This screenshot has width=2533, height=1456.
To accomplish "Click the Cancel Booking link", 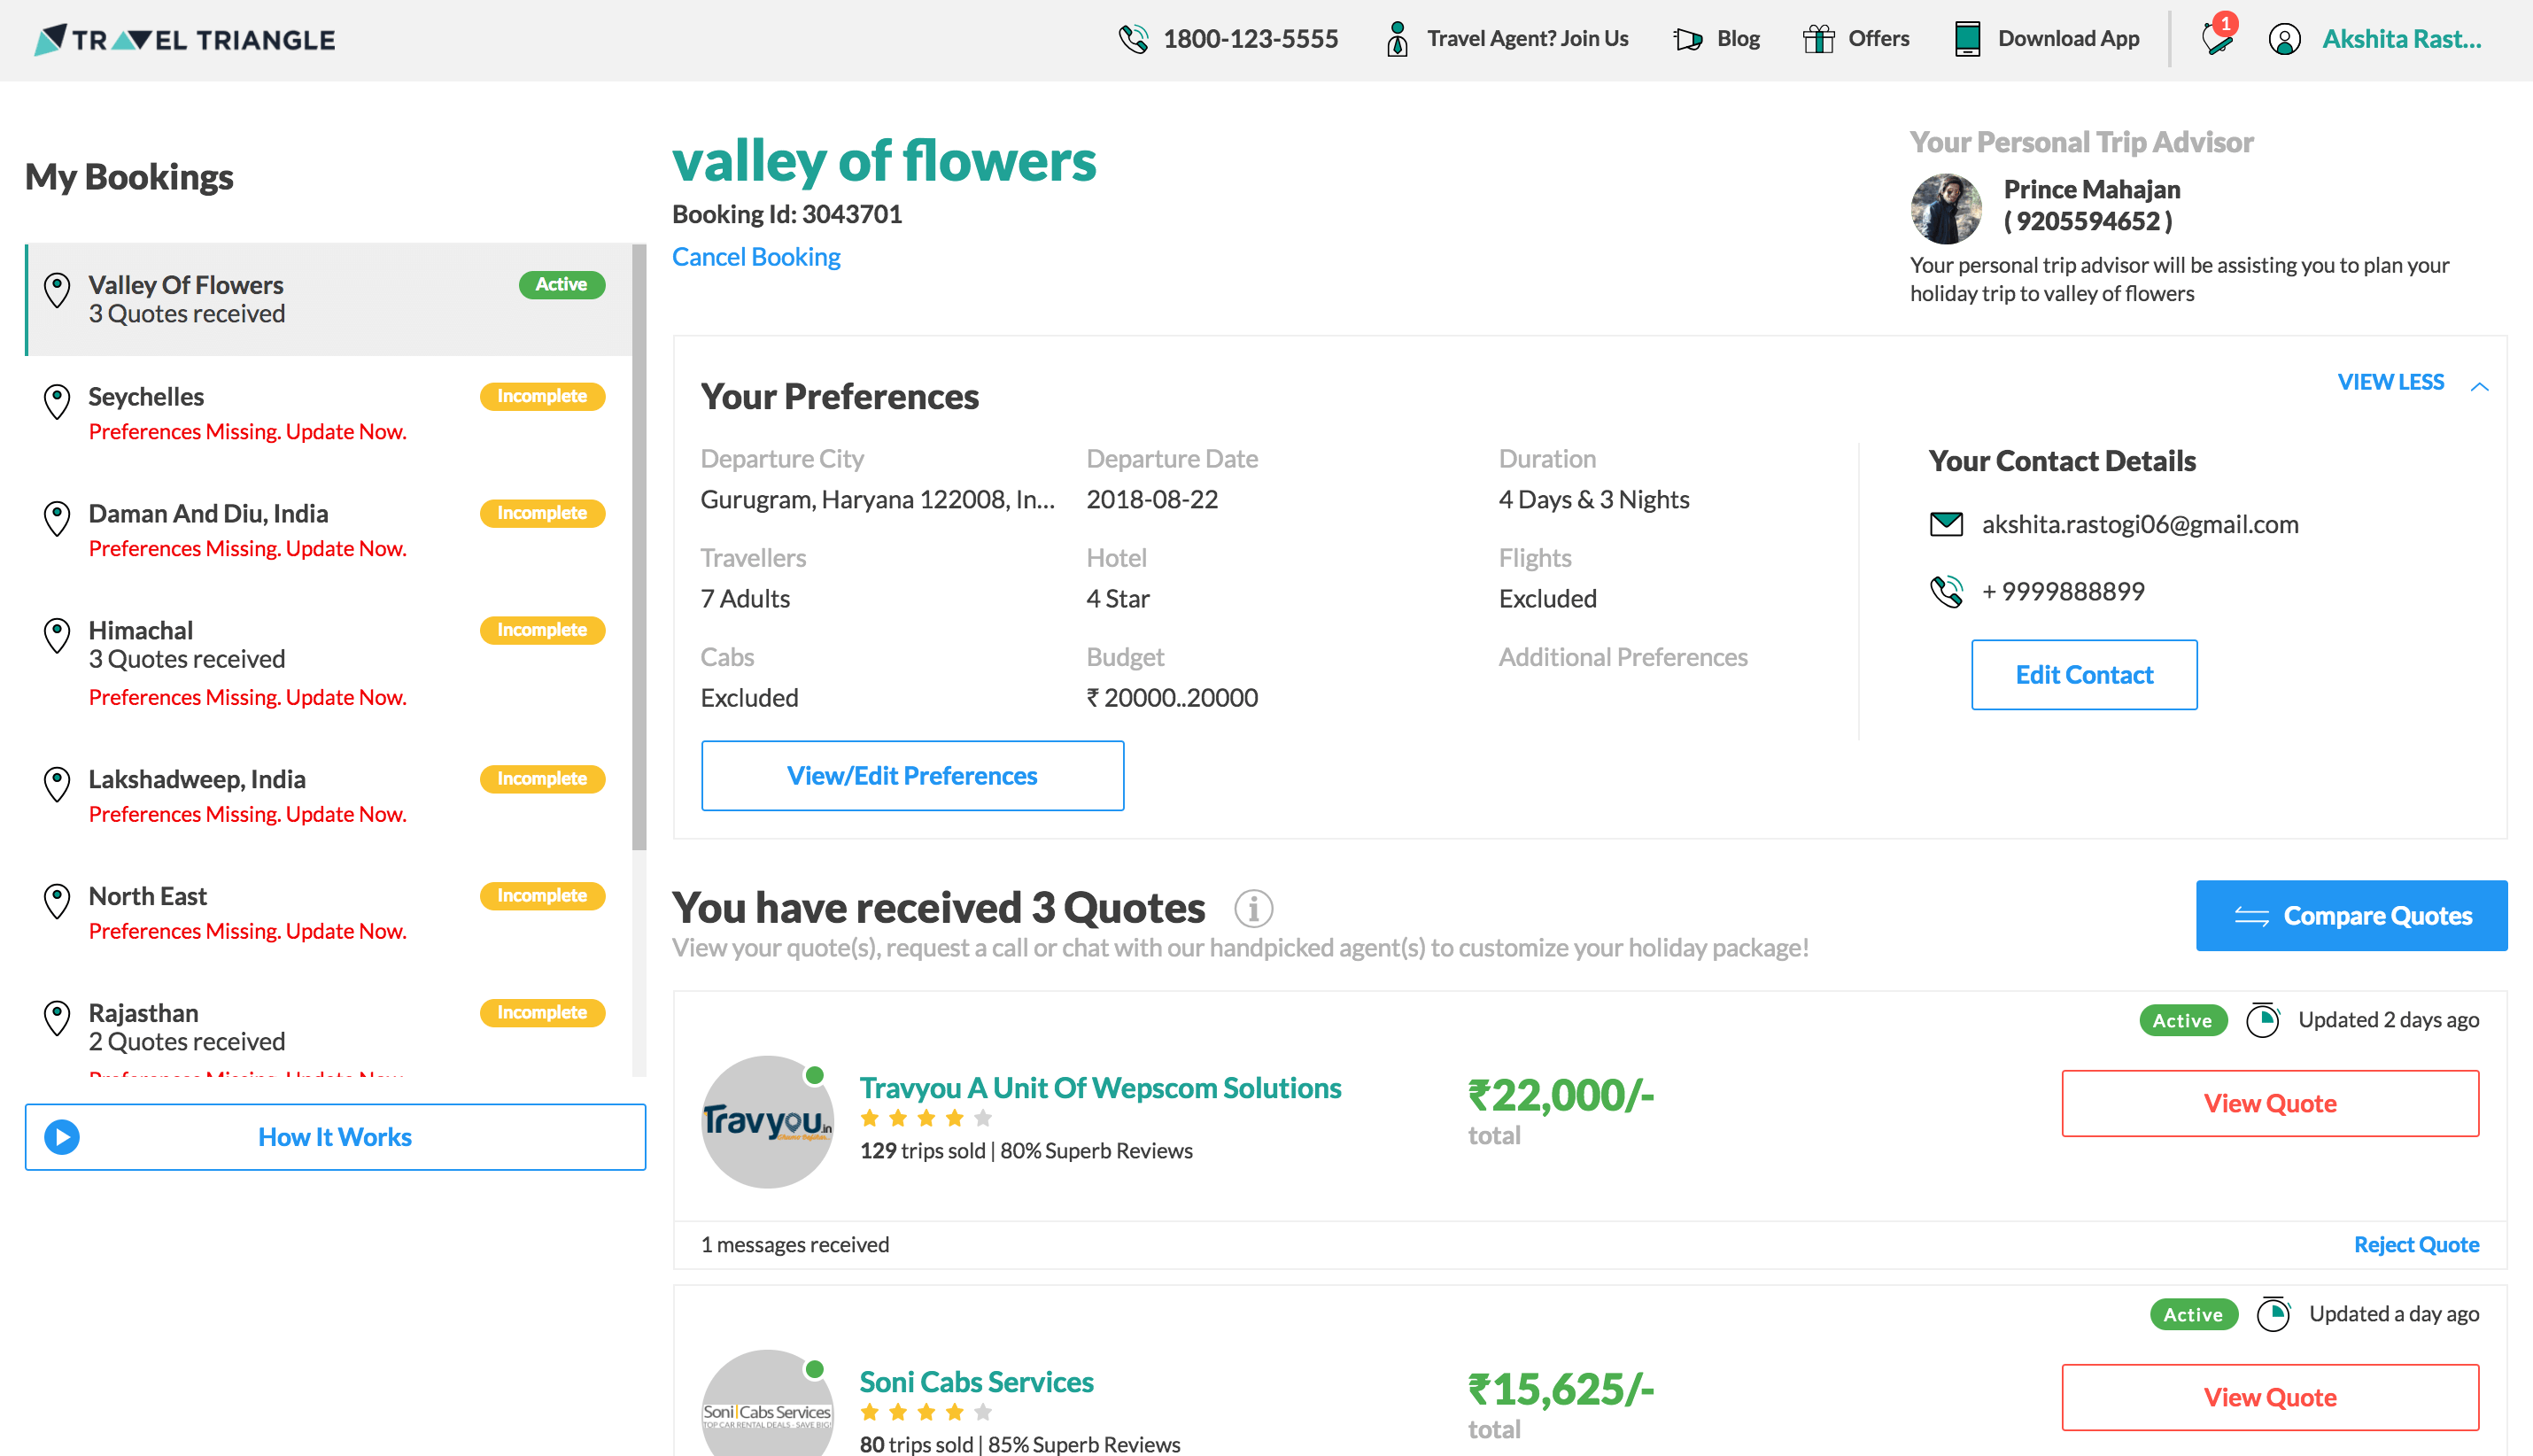I will pos(756,257).
